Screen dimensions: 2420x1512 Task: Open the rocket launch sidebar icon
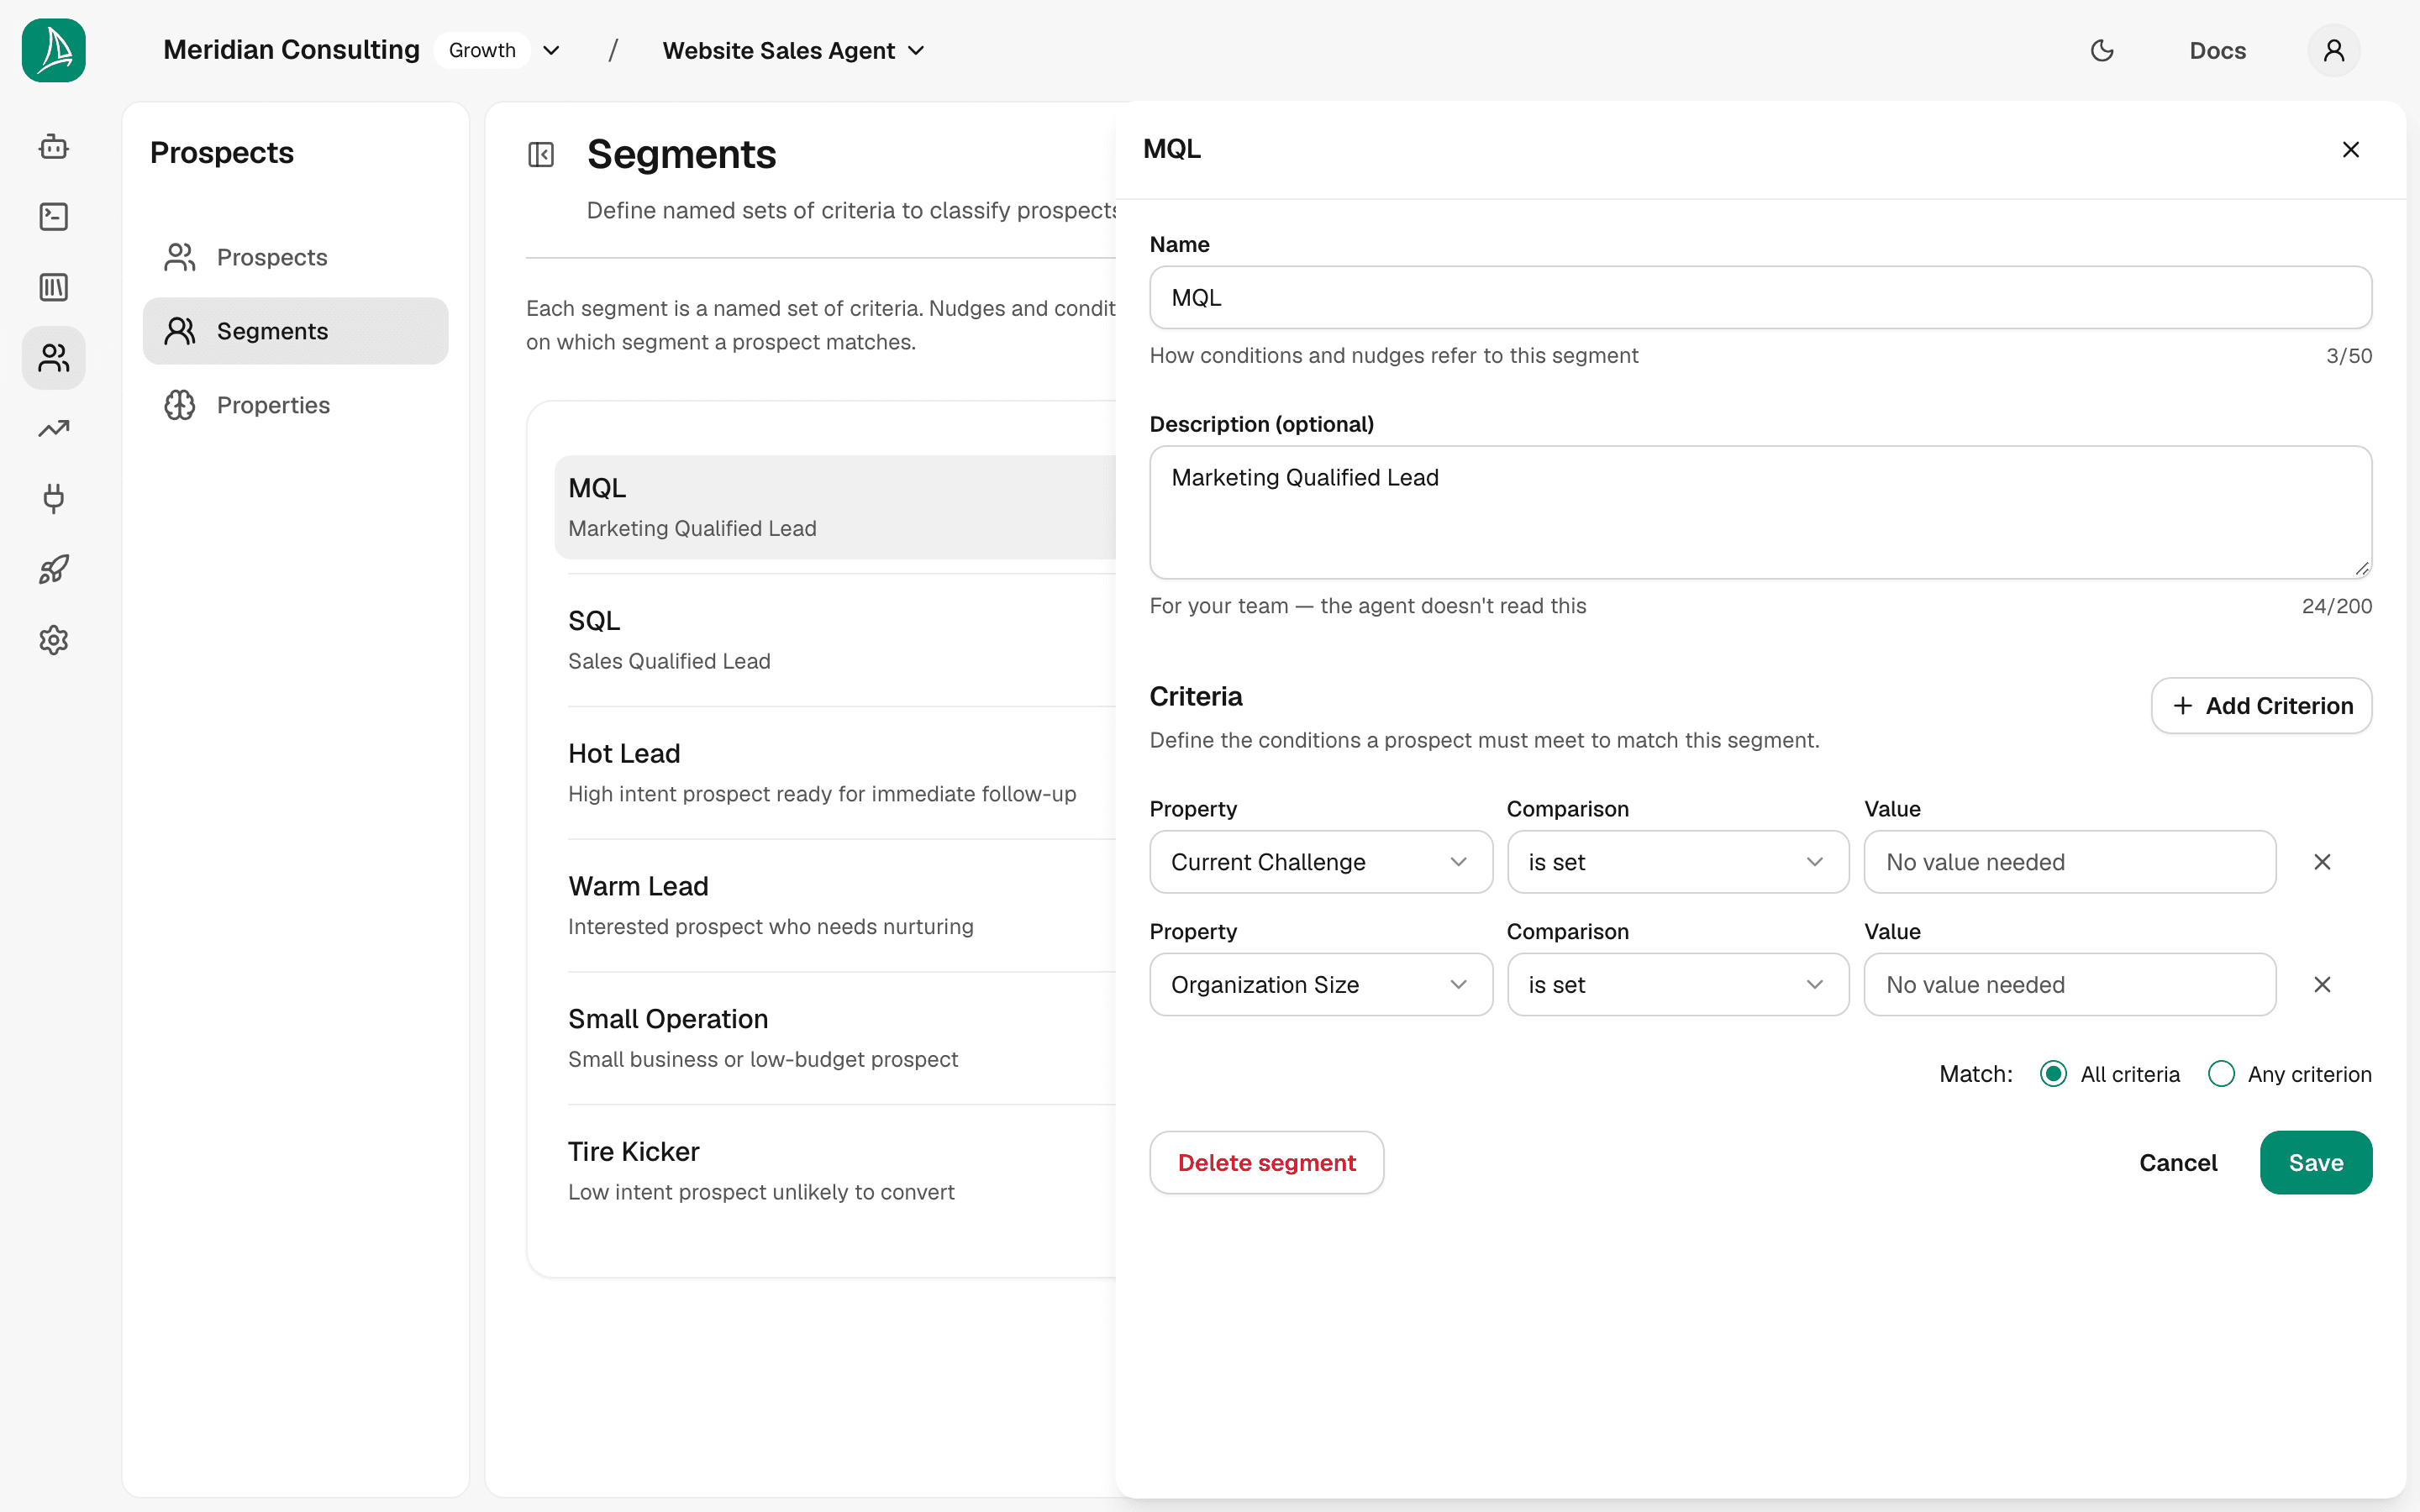pos(54,570)
